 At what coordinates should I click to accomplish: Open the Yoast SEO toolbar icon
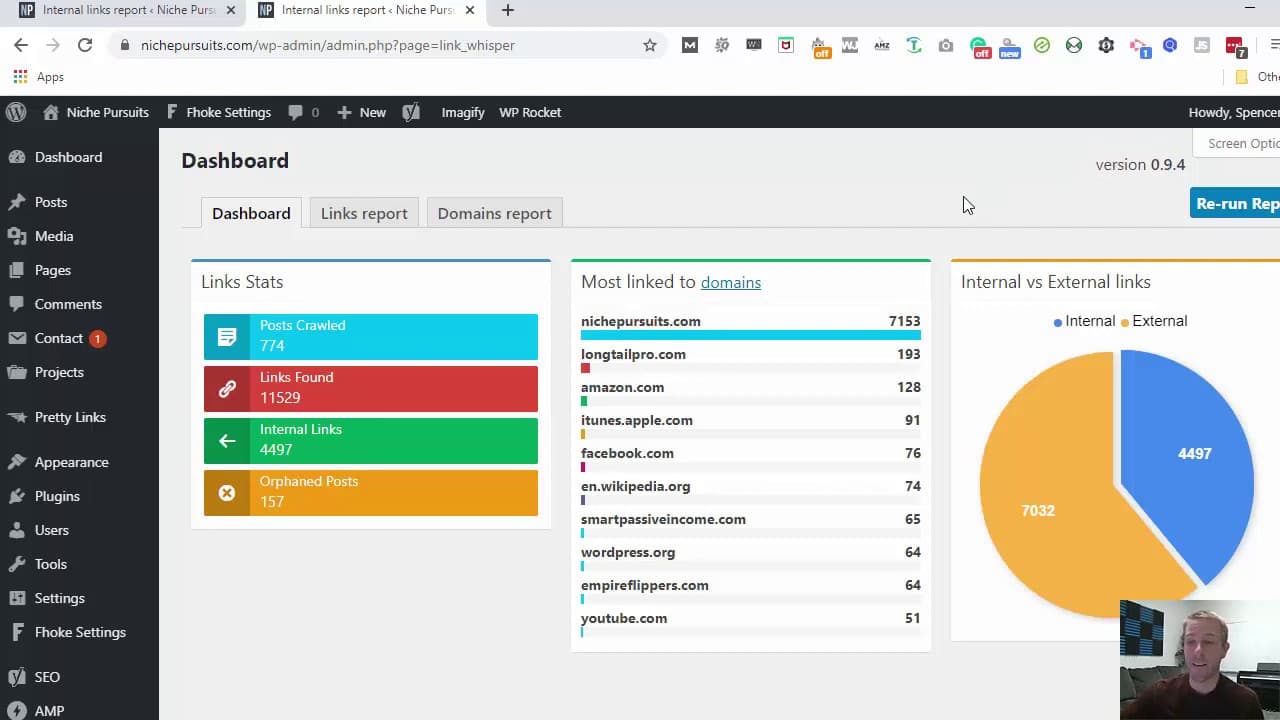(x=411, y=112)
